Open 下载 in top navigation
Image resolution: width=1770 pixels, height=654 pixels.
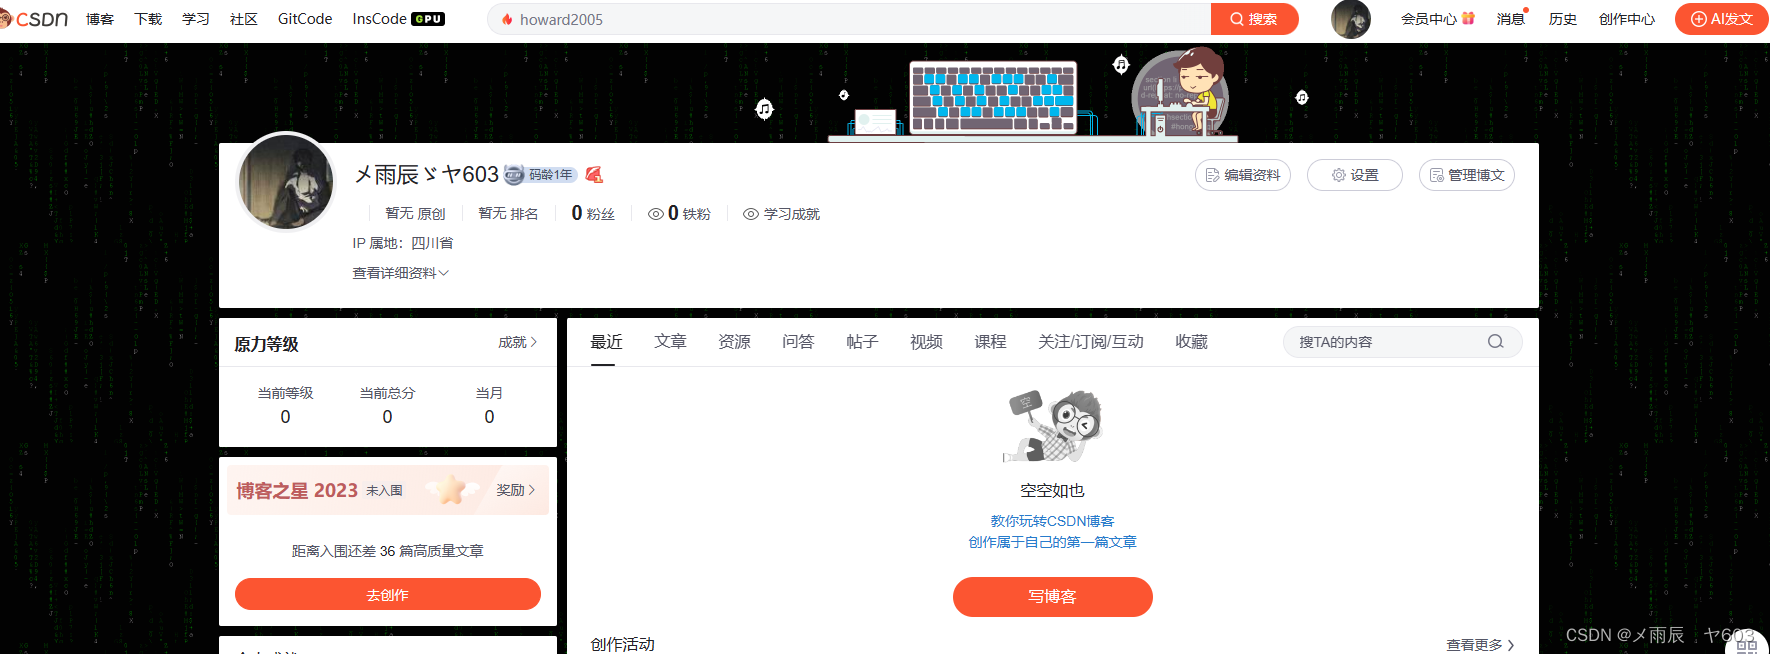click(x=148, y=19)
